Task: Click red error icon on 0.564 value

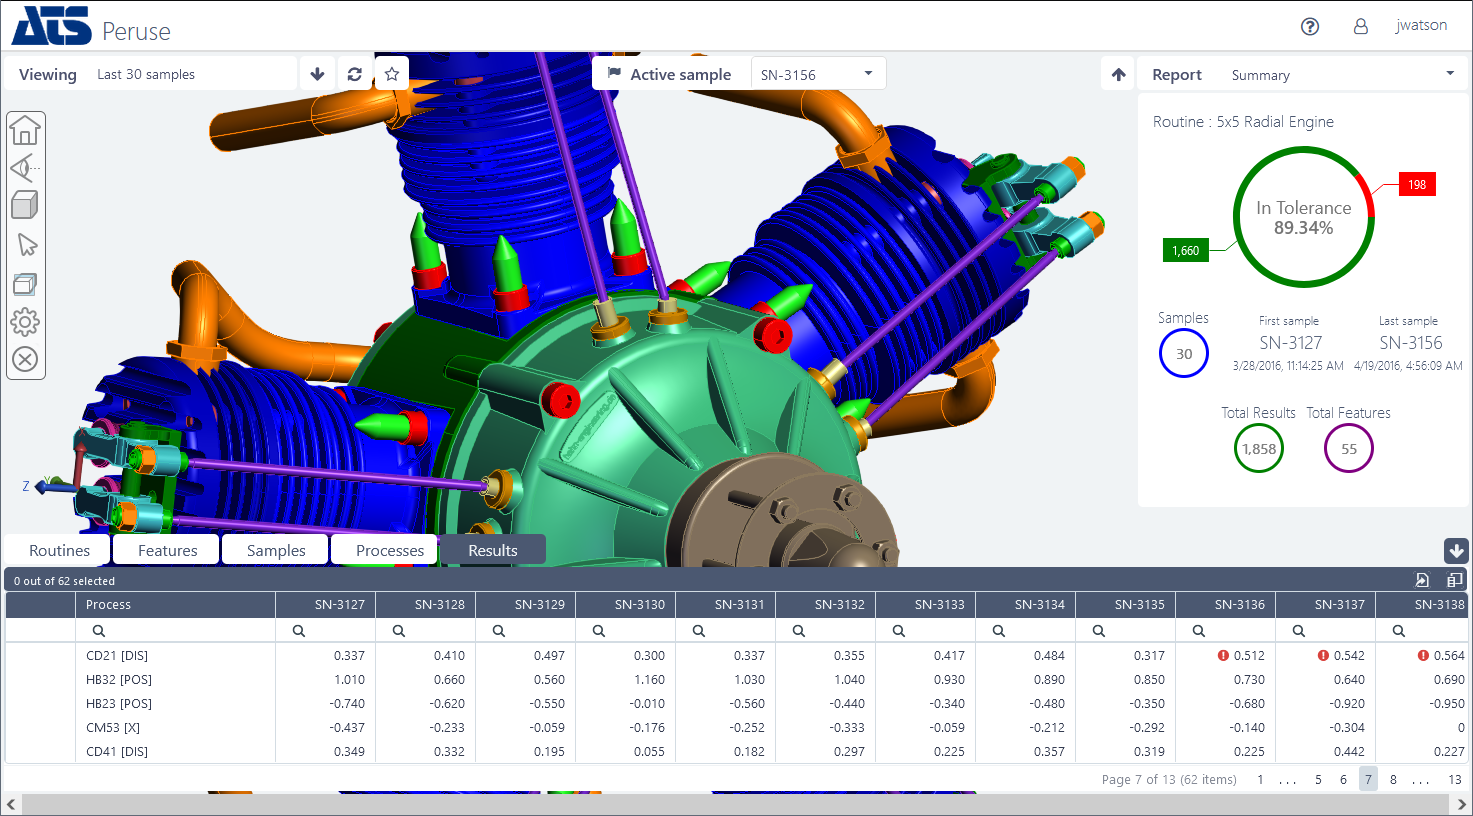Action: 1423,656
